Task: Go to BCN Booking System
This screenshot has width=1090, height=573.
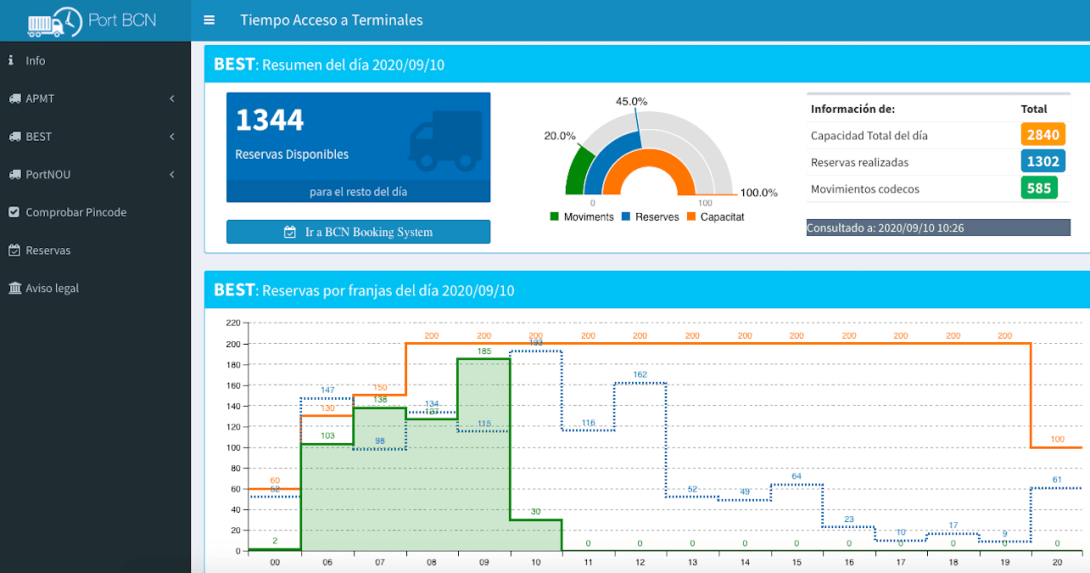Action: [x=358, y=232]
